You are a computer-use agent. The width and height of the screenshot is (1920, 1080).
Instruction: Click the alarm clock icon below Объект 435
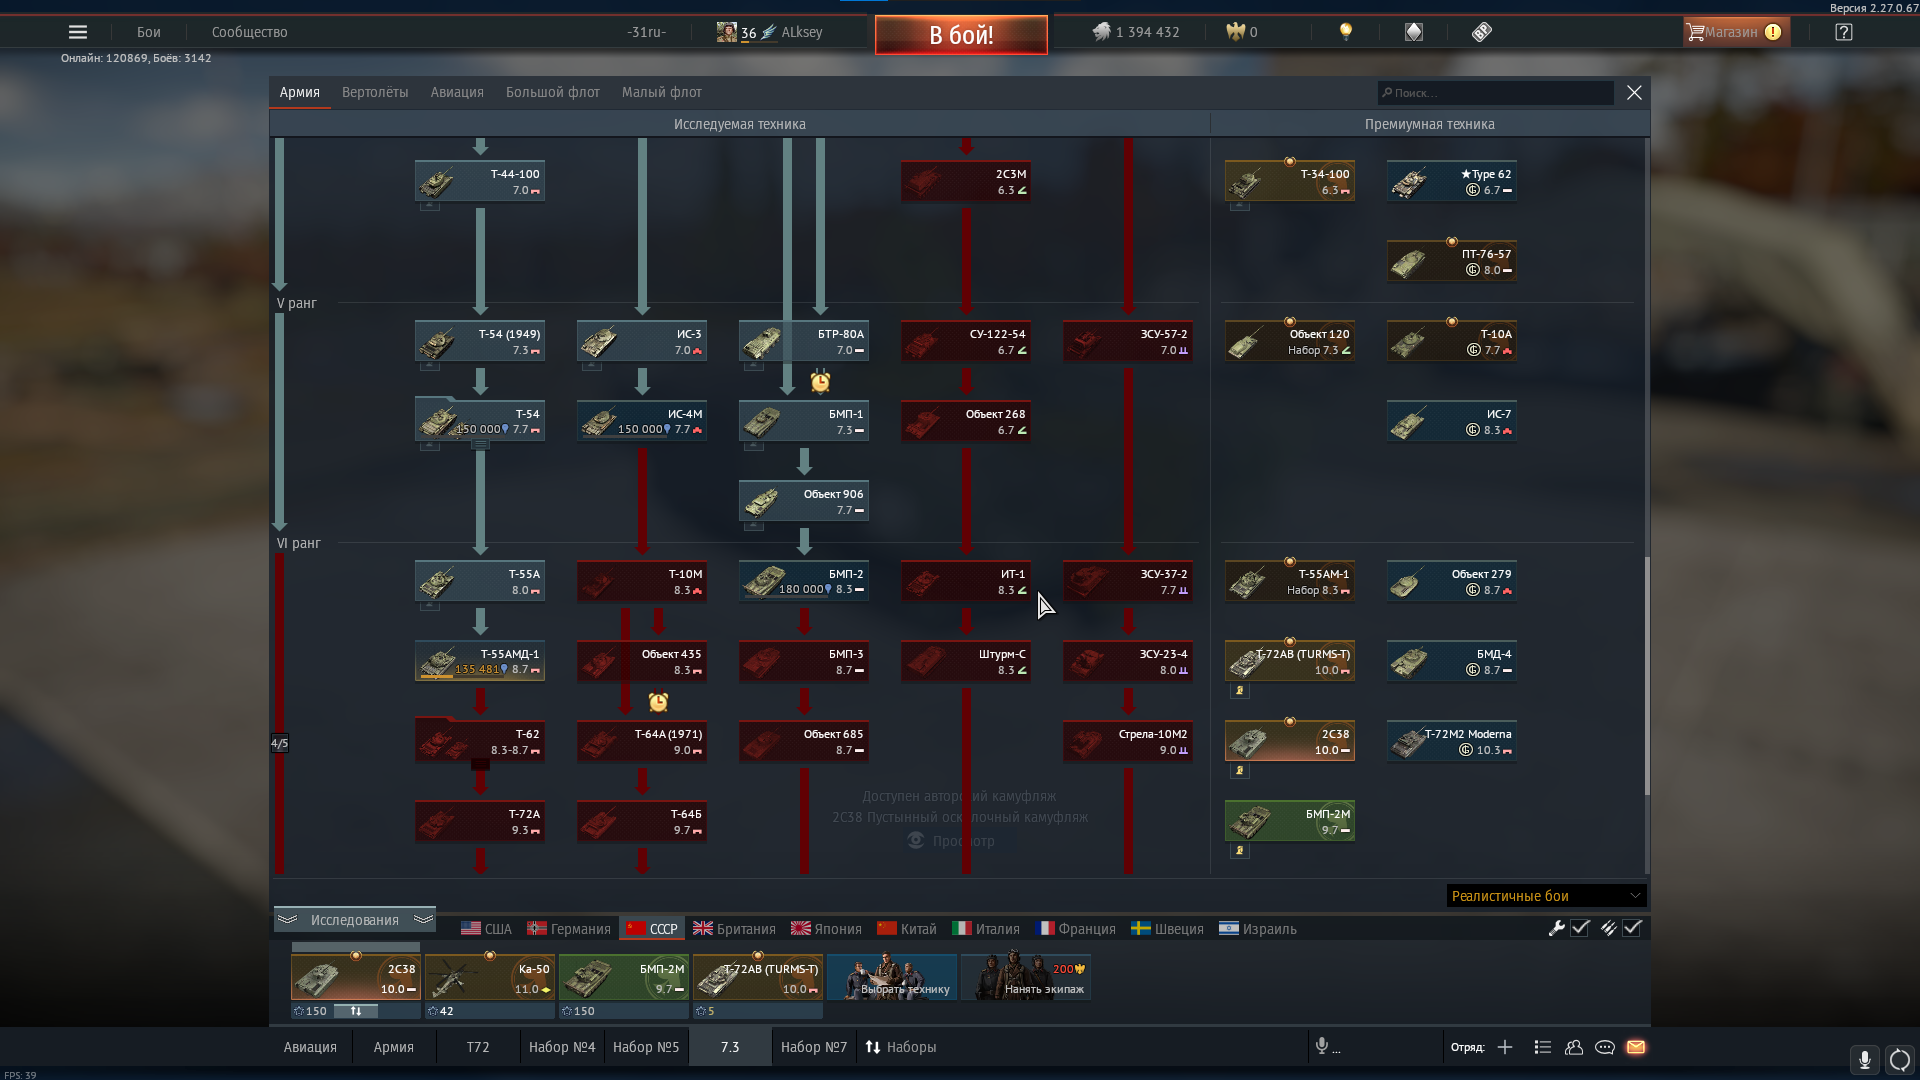click(658, 702)
